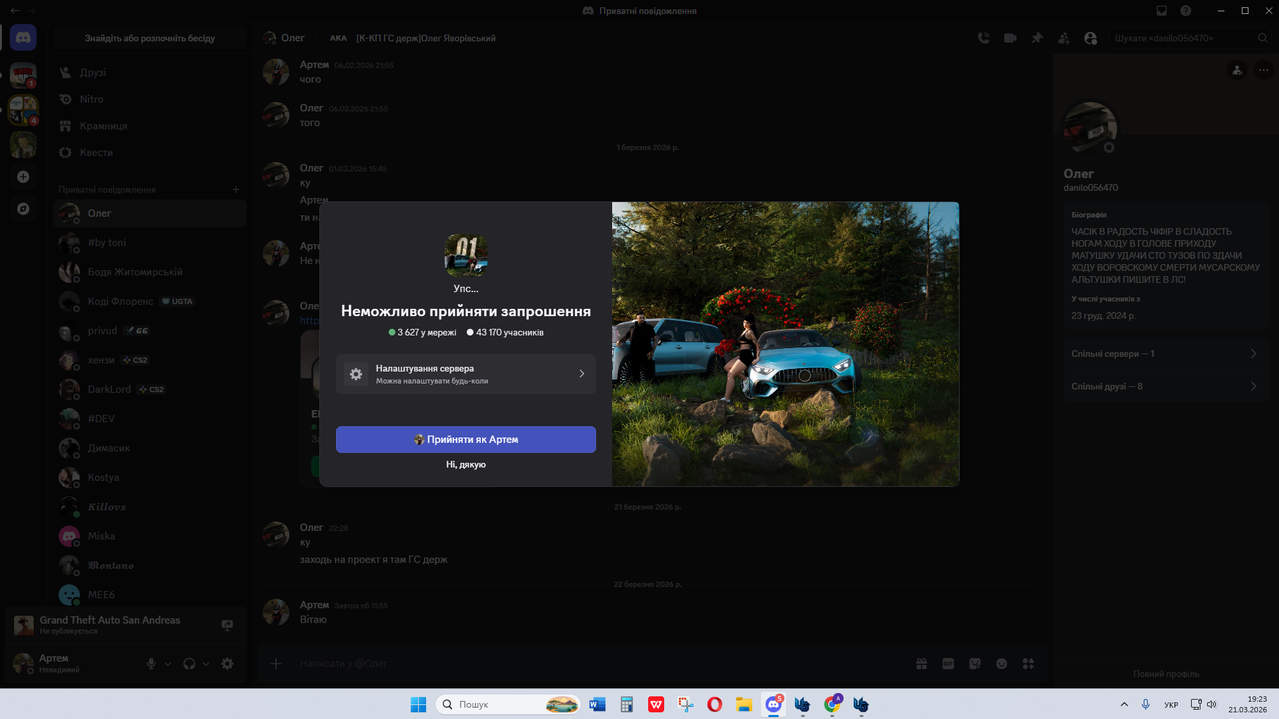
Task: Toggle microphone mute in the user panel
Action: [151, 663]
